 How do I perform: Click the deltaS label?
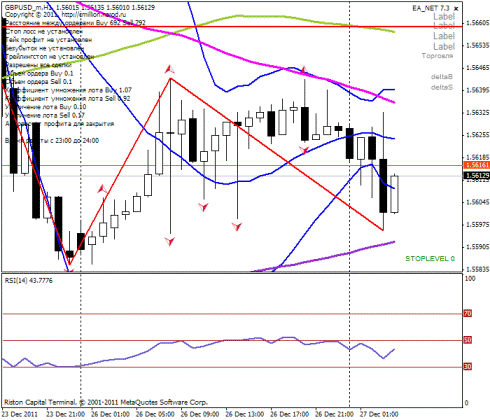442,87
